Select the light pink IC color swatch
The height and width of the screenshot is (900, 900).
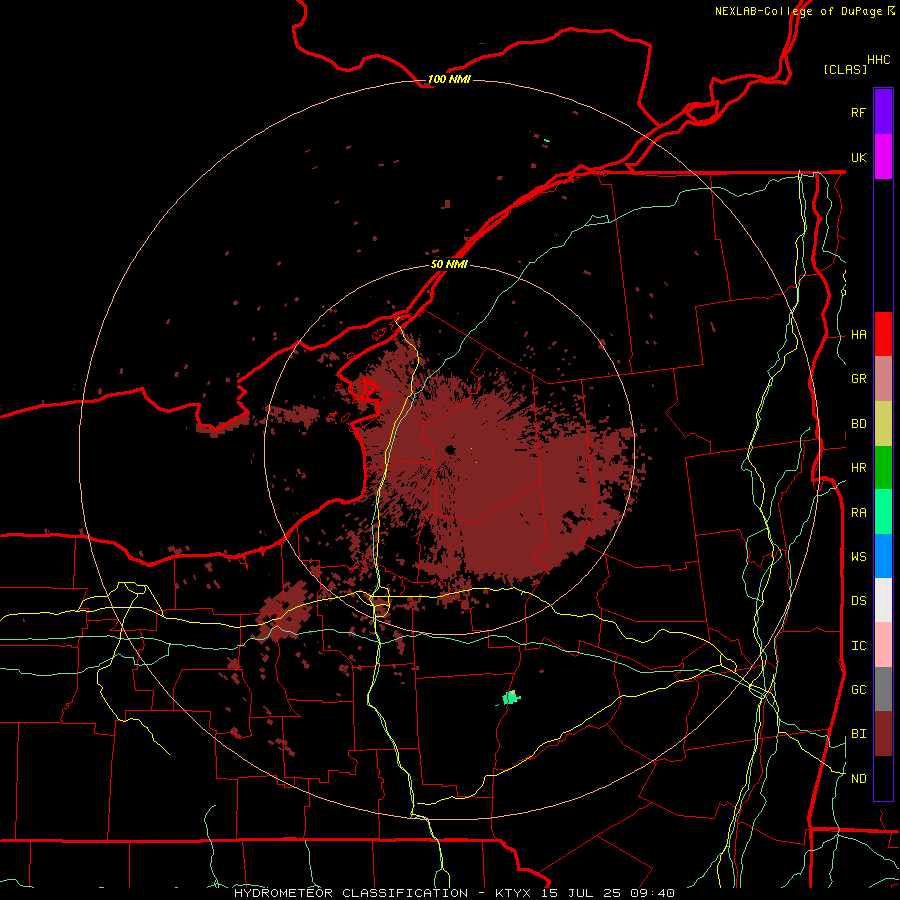(883, 645)
